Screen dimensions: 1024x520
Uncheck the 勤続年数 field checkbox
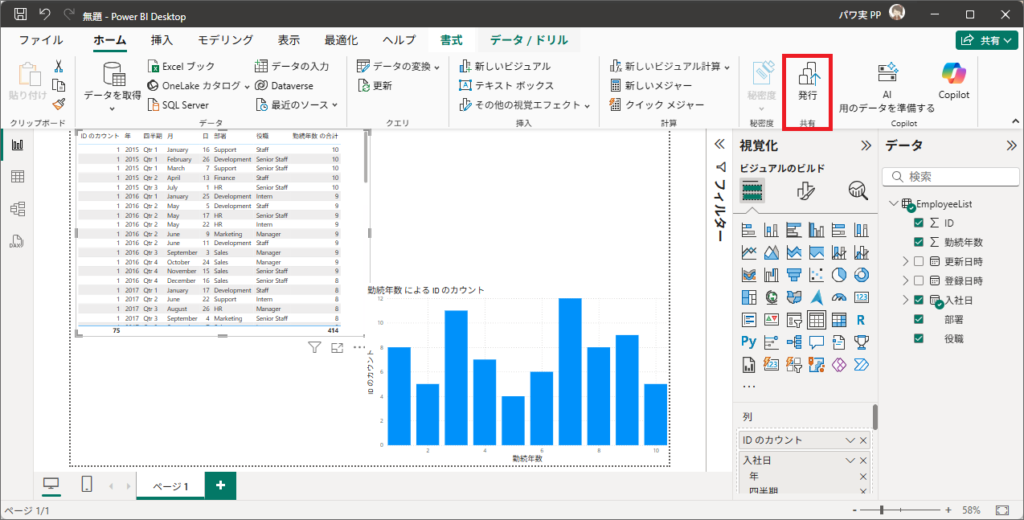pos(919,242)
